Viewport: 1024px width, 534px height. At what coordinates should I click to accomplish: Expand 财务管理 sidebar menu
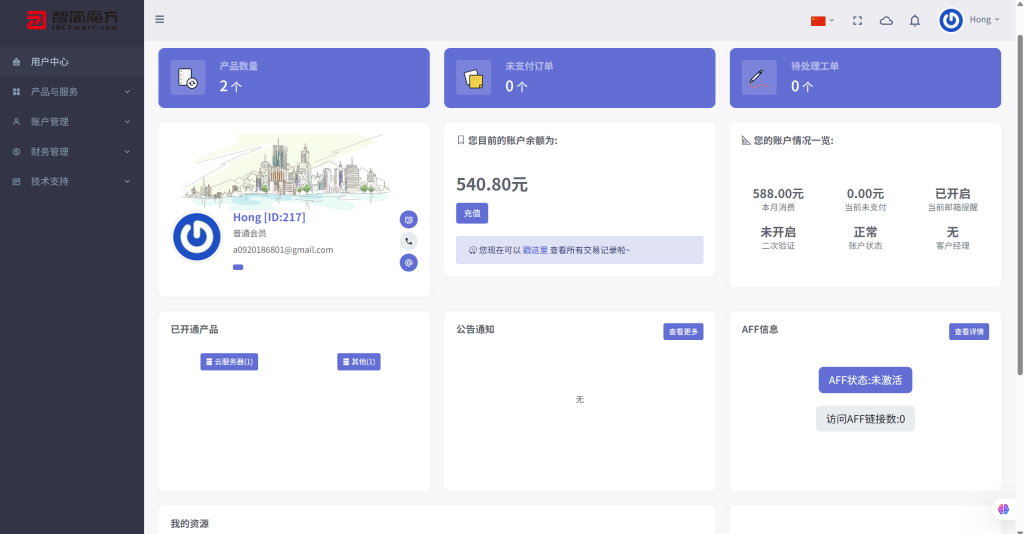[x=72, y=152]
